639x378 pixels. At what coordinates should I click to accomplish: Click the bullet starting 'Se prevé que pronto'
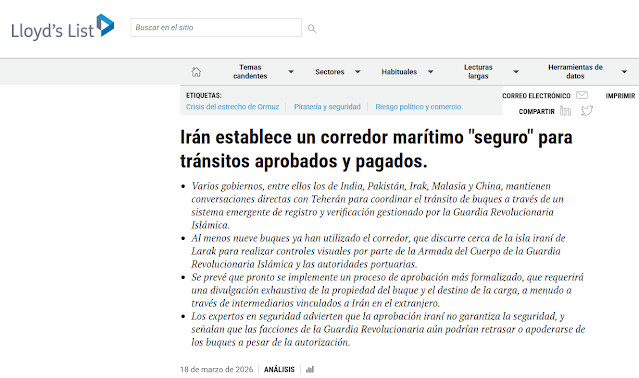point(387,290)
